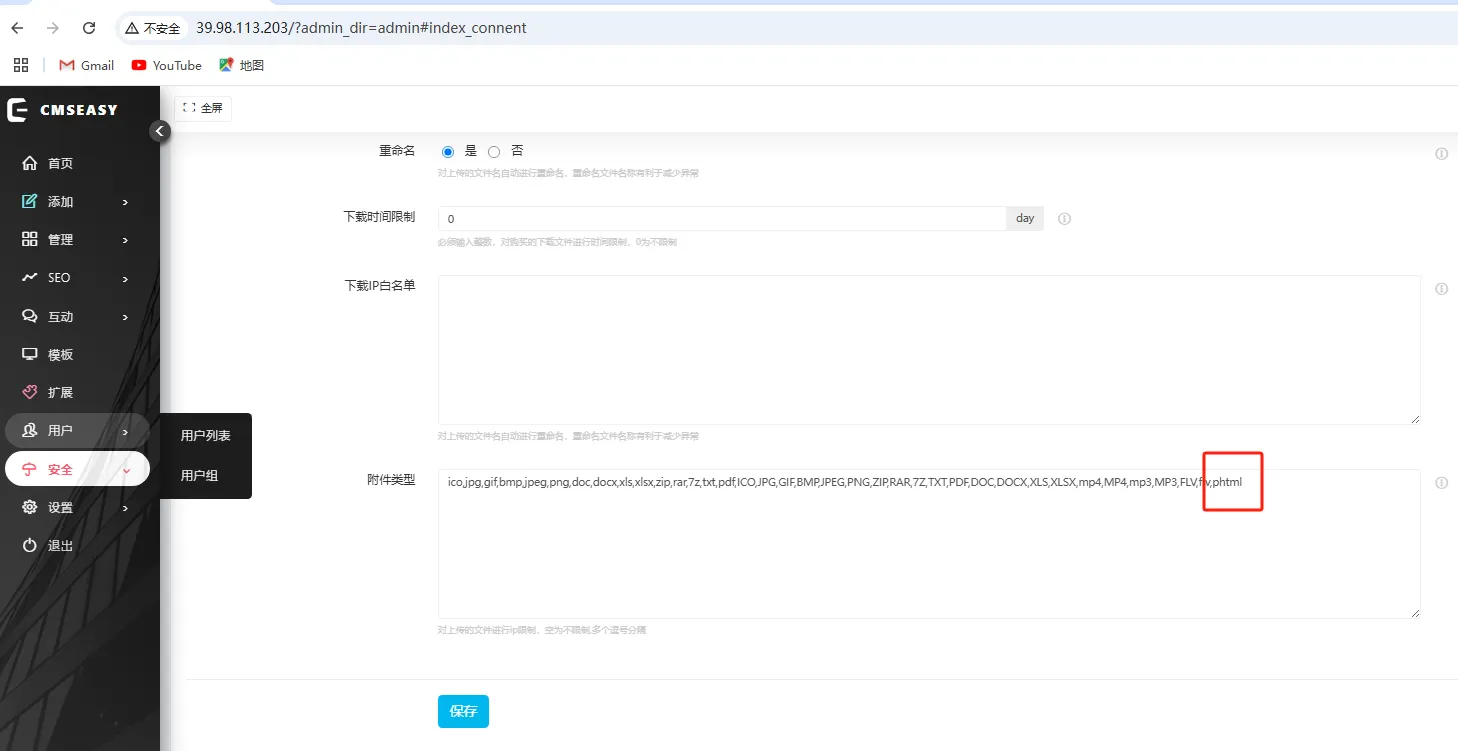This screenshot has width=1458, height=751.
Task: Open 用户组 submenu item
Action: [199, 476]
